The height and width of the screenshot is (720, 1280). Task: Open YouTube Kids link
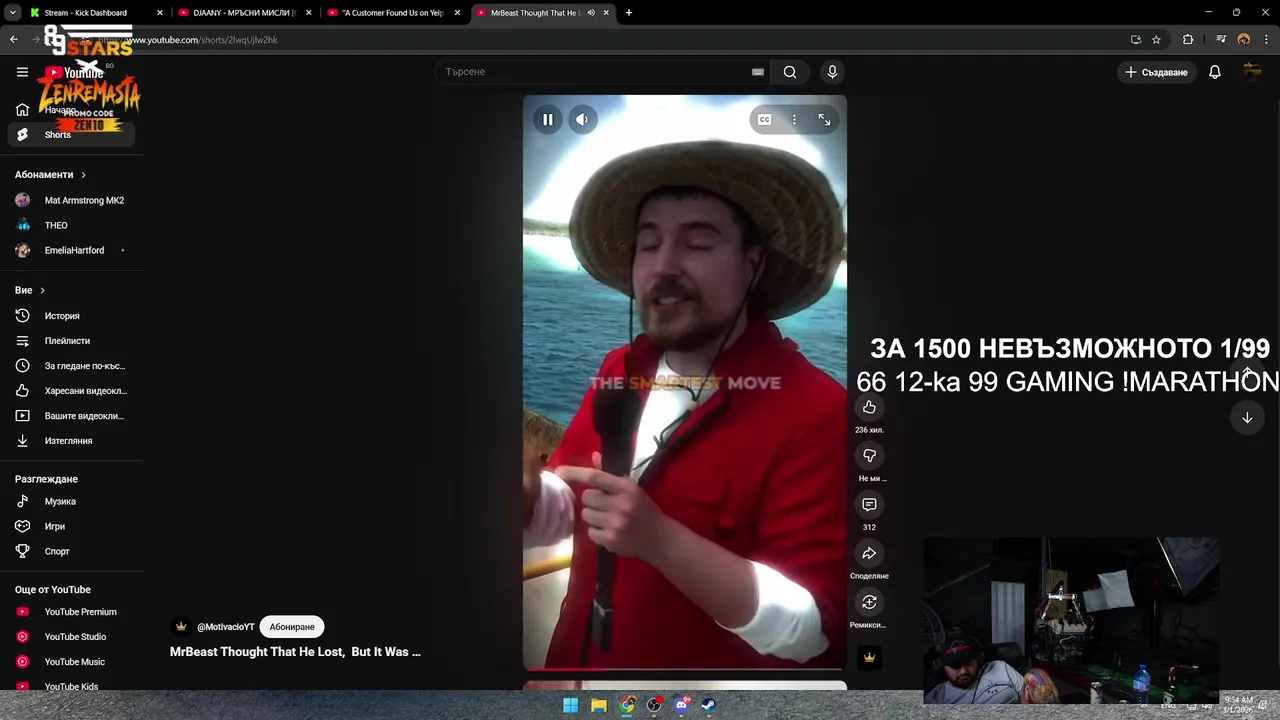pyautogui.click(x=71, y=686)
